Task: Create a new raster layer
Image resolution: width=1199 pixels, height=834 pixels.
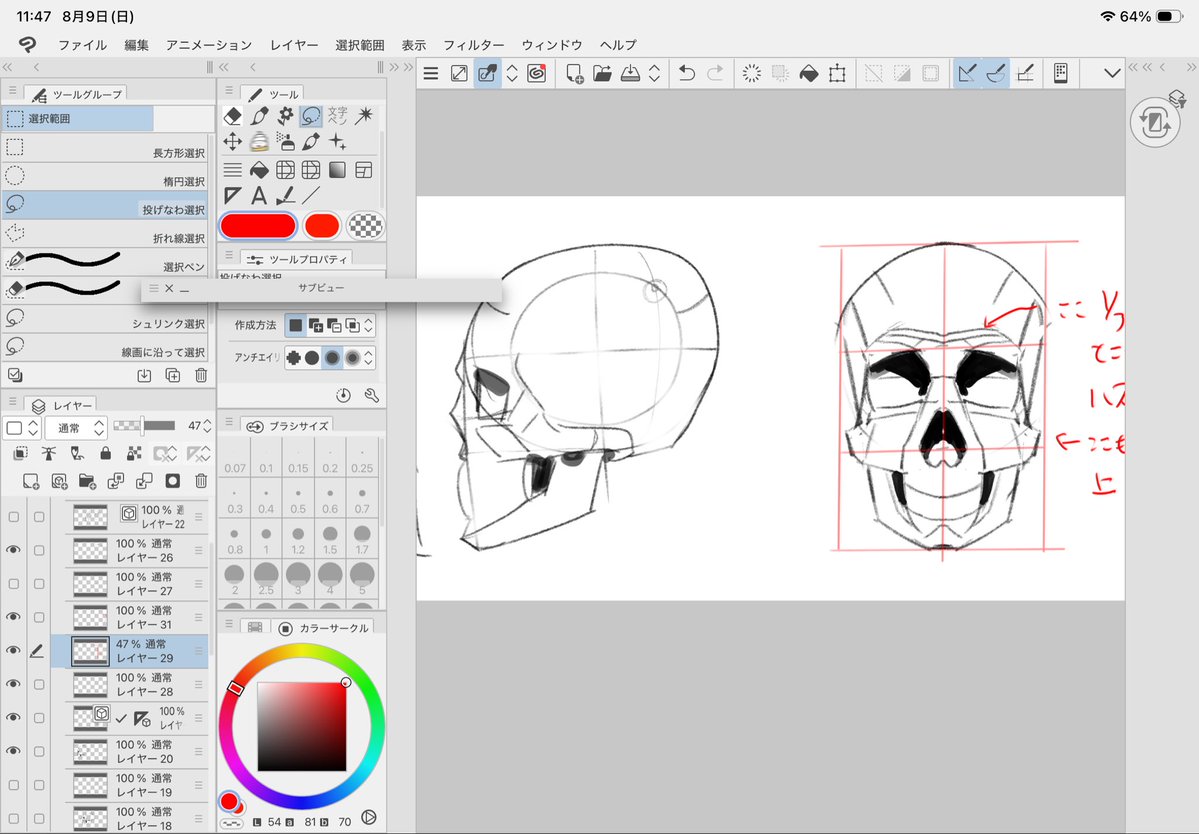Action: coord(31,481)
